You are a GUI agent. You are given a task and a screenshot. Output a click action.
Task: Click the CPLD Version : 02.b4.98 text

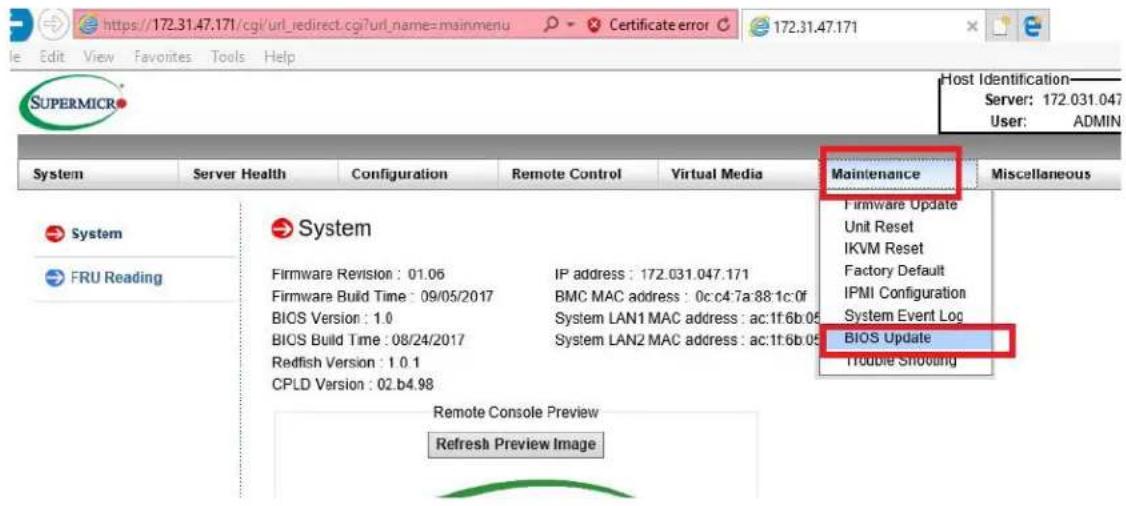(353, 385)
